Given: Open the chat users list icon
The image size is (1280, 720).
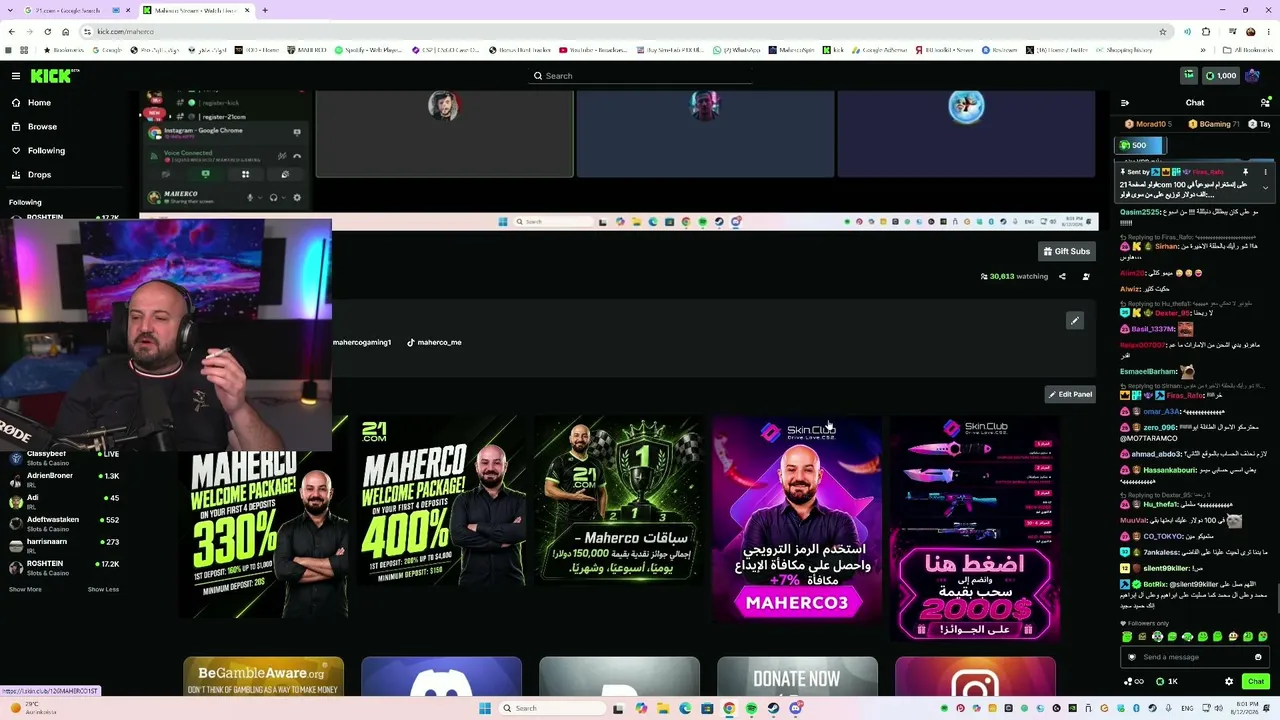Looking at the screenshot, I should pos(1265,103).
